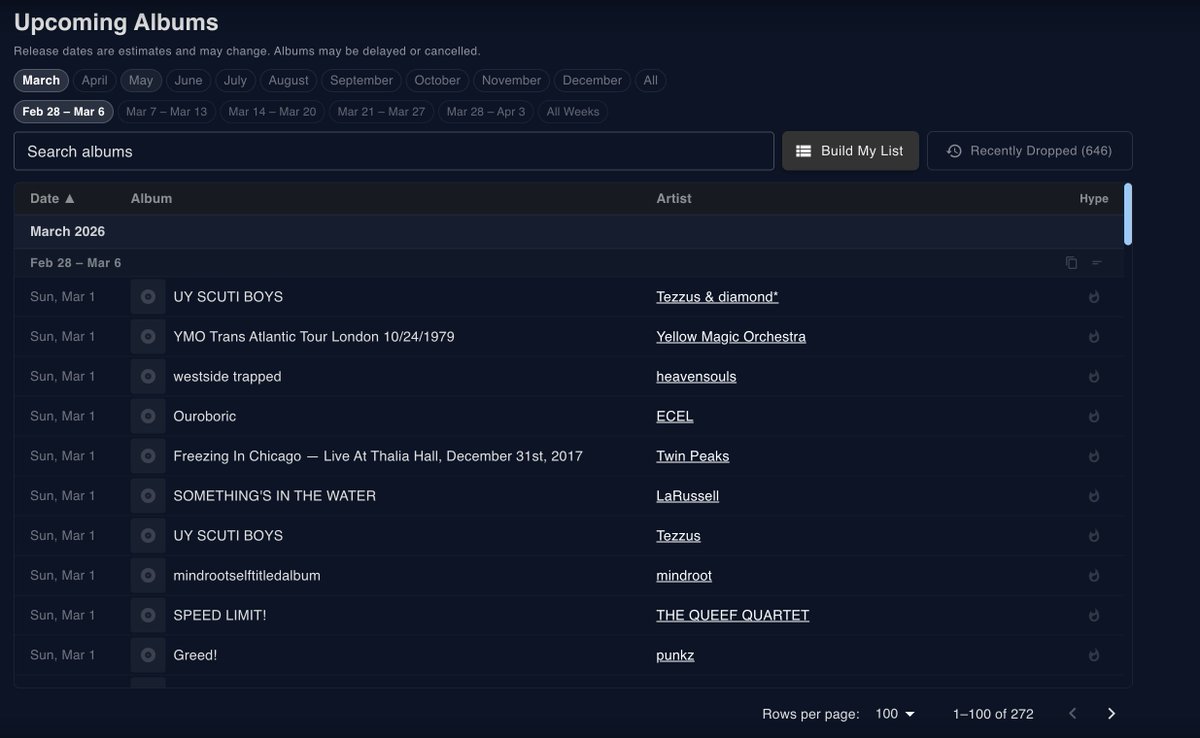The width and height of the screenshot is (1200, 738).
Task: Click album art placeholder for westside trapped
Action: 148,376
